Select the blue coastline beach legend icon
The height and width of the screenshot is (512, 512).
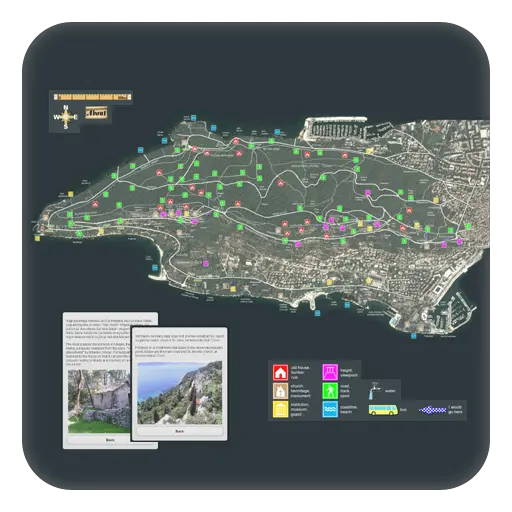[x=330, y=409]
